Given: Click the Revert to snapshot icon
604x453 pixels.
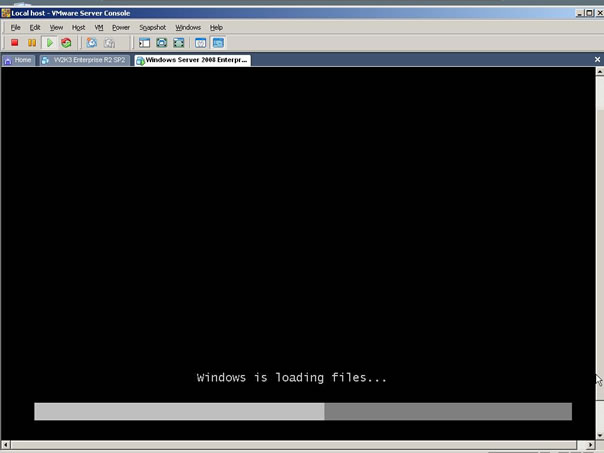Looking at the screenshot, I should point(109,43).
